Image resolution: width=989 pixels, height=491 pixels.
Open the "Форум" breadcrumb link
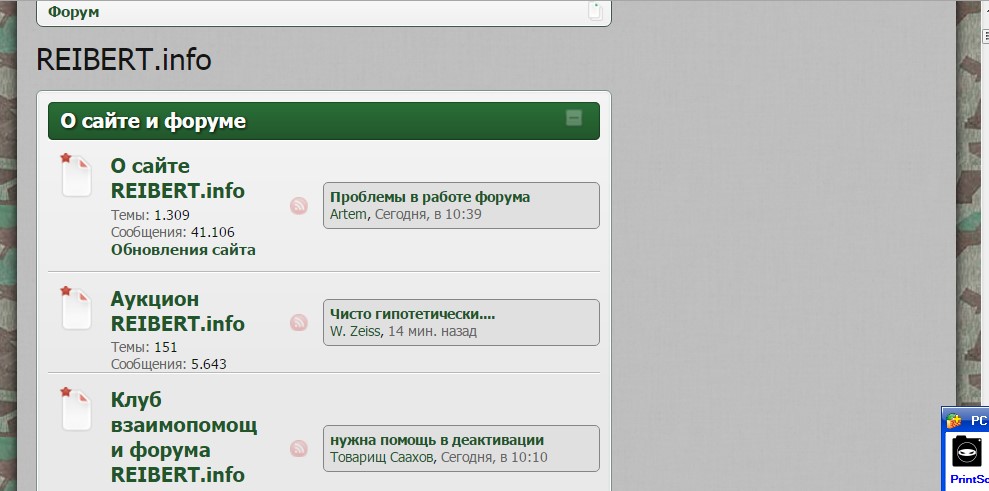coord(74,12)
